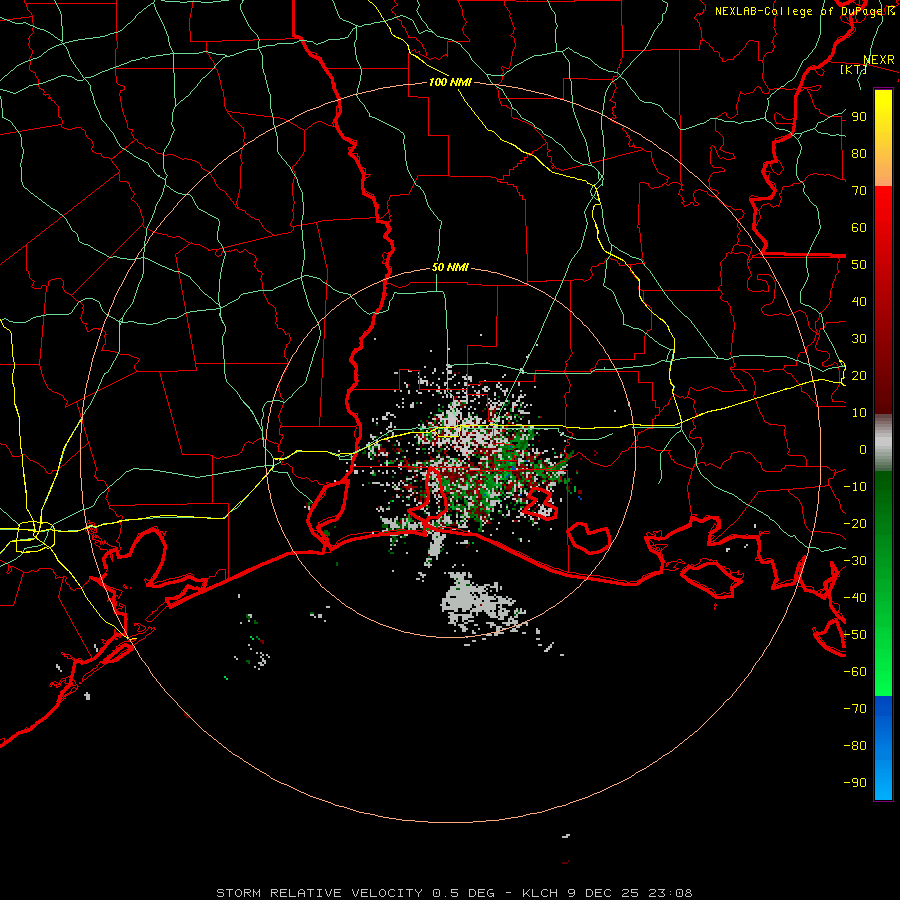Click the positive 40 knot scale label
Image resolution: width=900 pixels, height=900 pixels.
[859, 302]
